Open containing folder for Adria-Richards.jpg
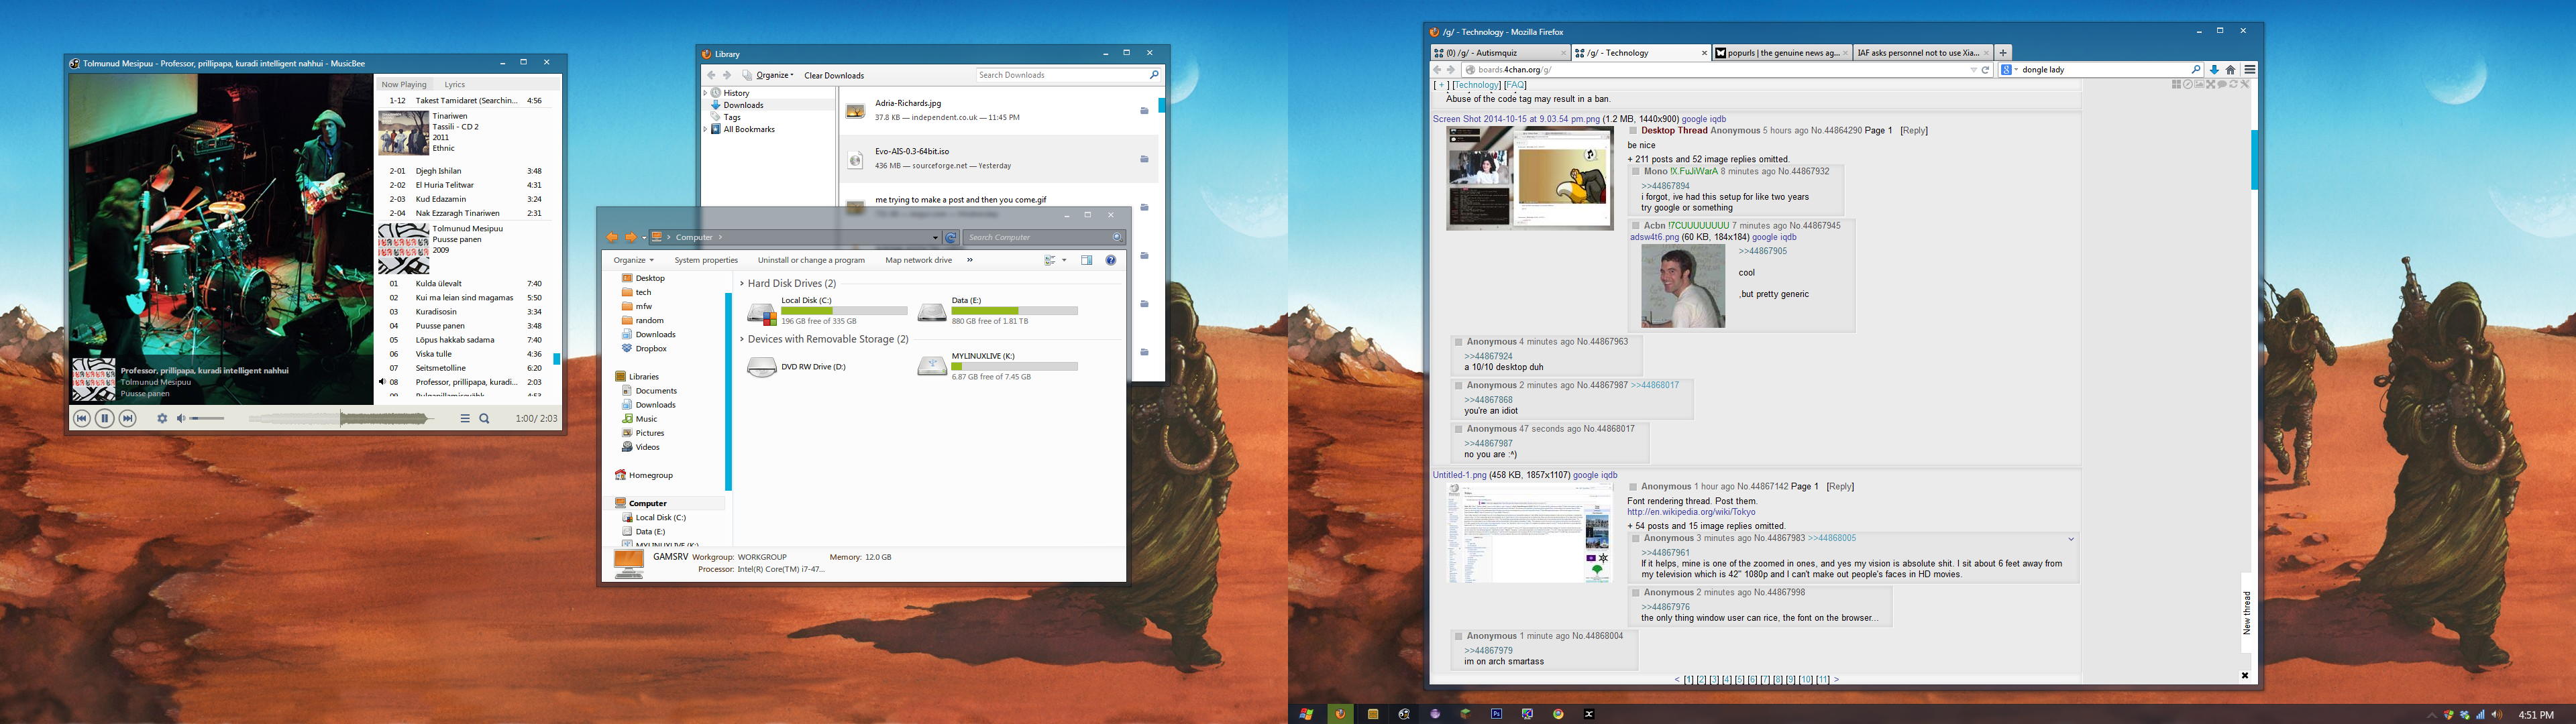This screenshot has height=724, width=2576. [1144, 111]
